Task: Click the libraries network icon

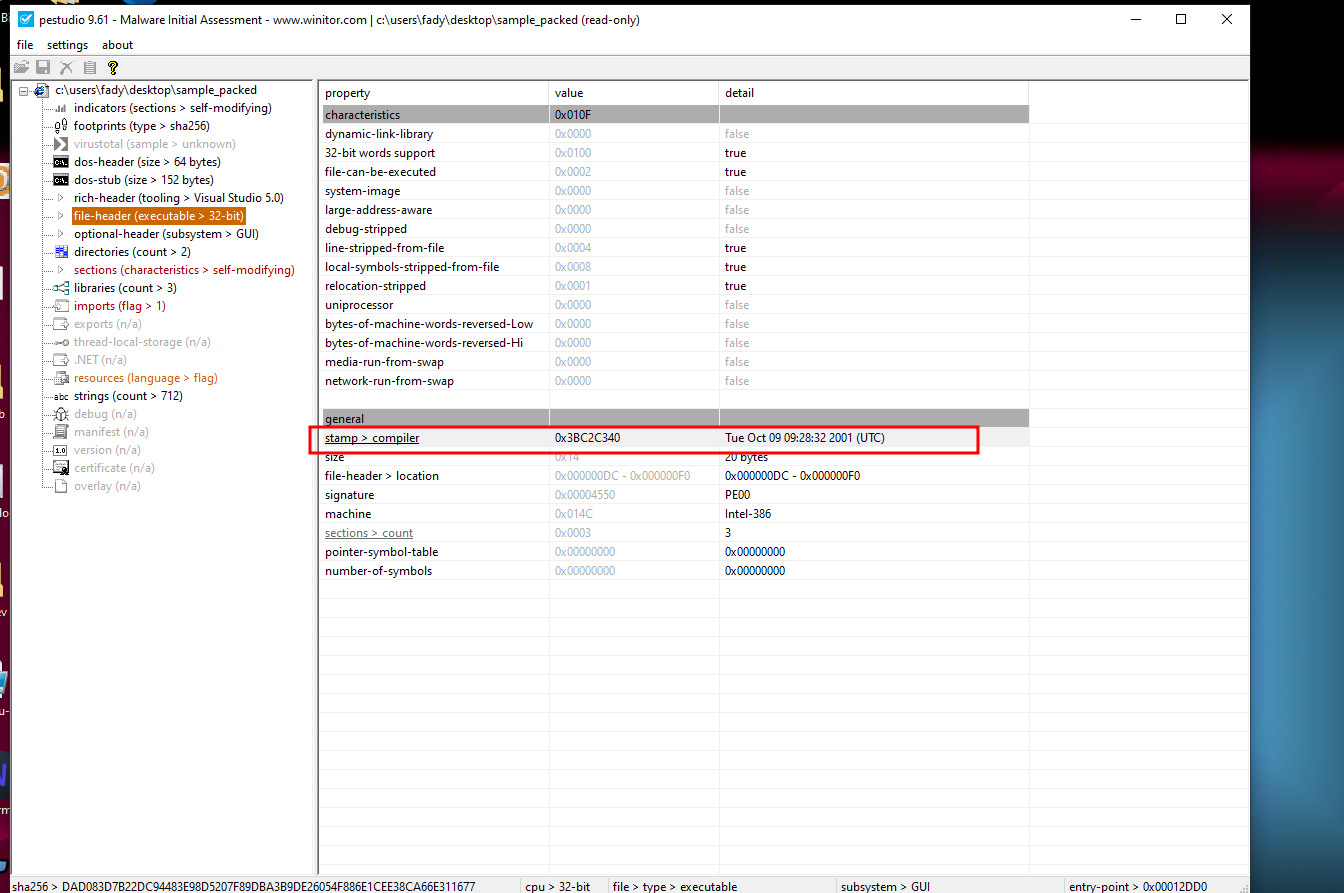Action: pyautogui.click(x=61, y=288)
